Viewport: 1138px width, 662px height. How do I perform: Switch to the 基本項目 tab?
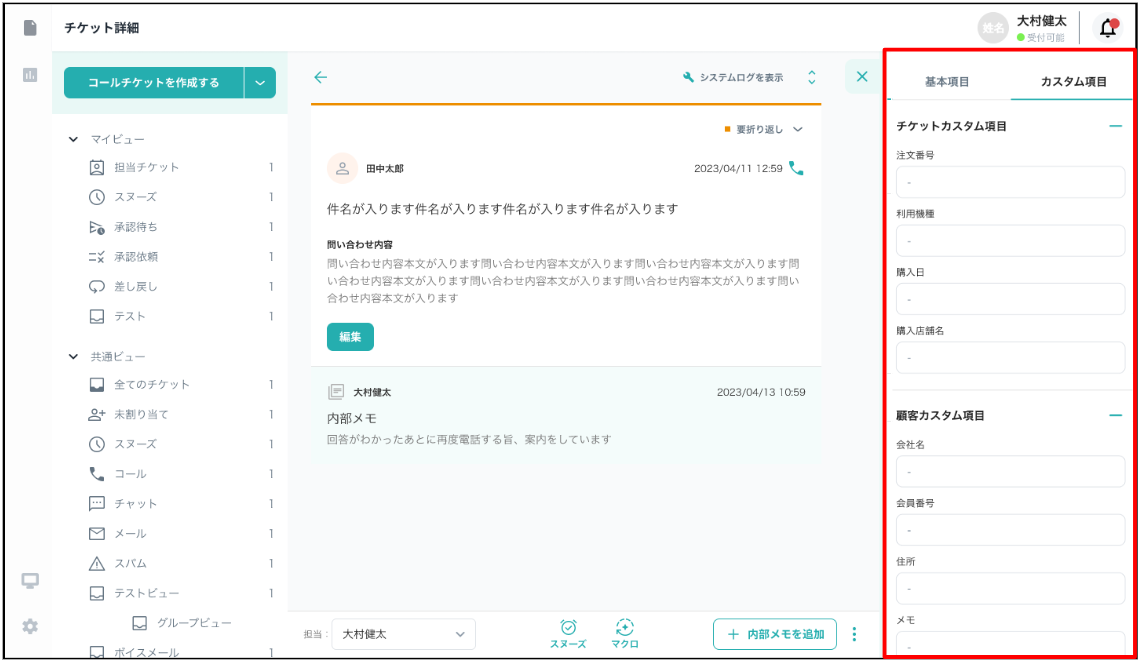[946, 82]
